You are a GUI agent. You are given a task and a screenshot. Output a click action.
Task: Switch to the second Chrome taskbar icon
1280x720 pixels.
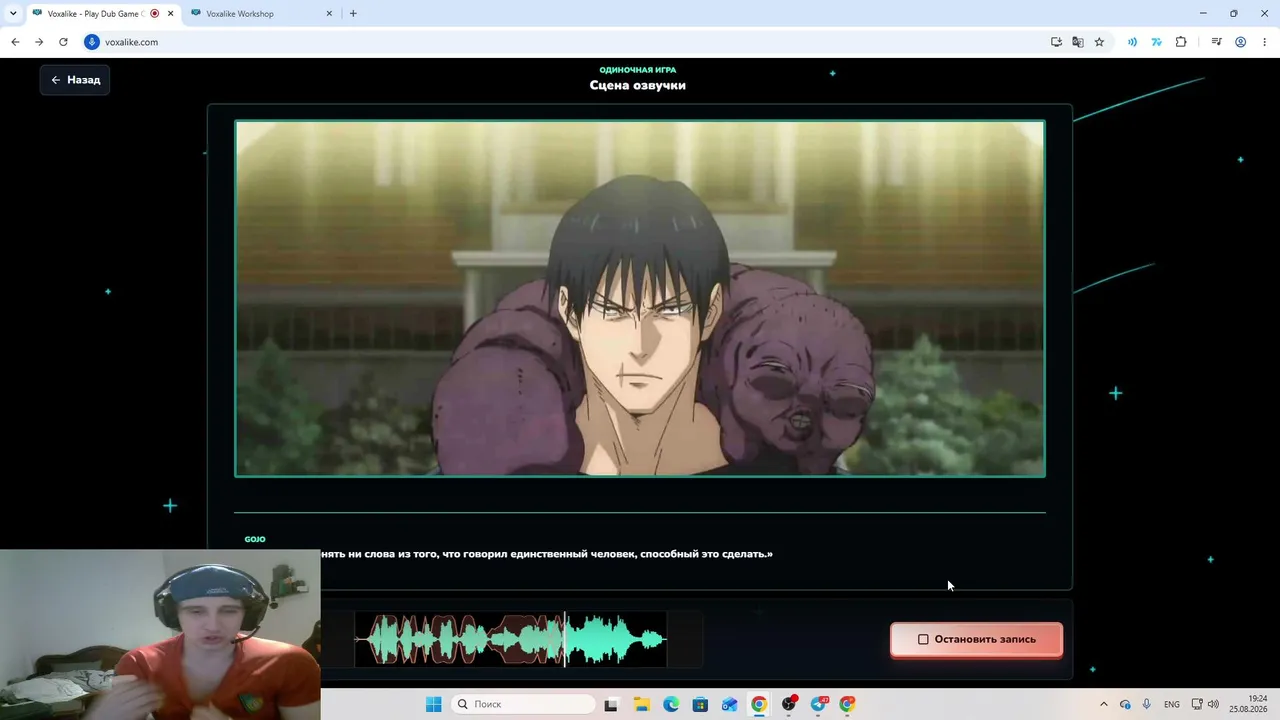[848, 704]
